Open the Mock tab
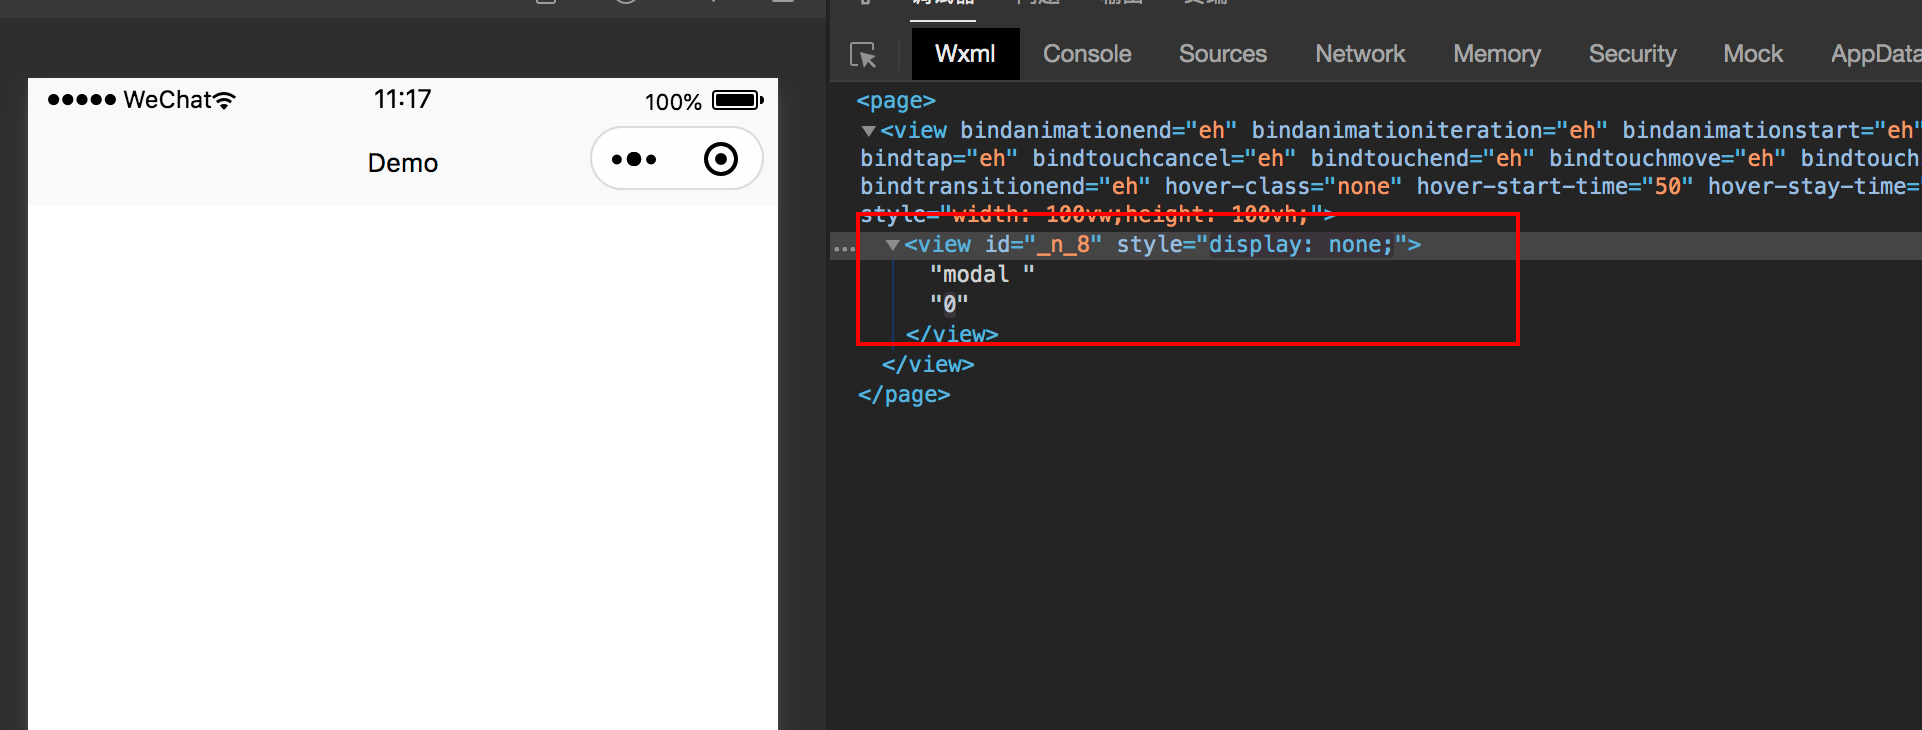 1752,54
